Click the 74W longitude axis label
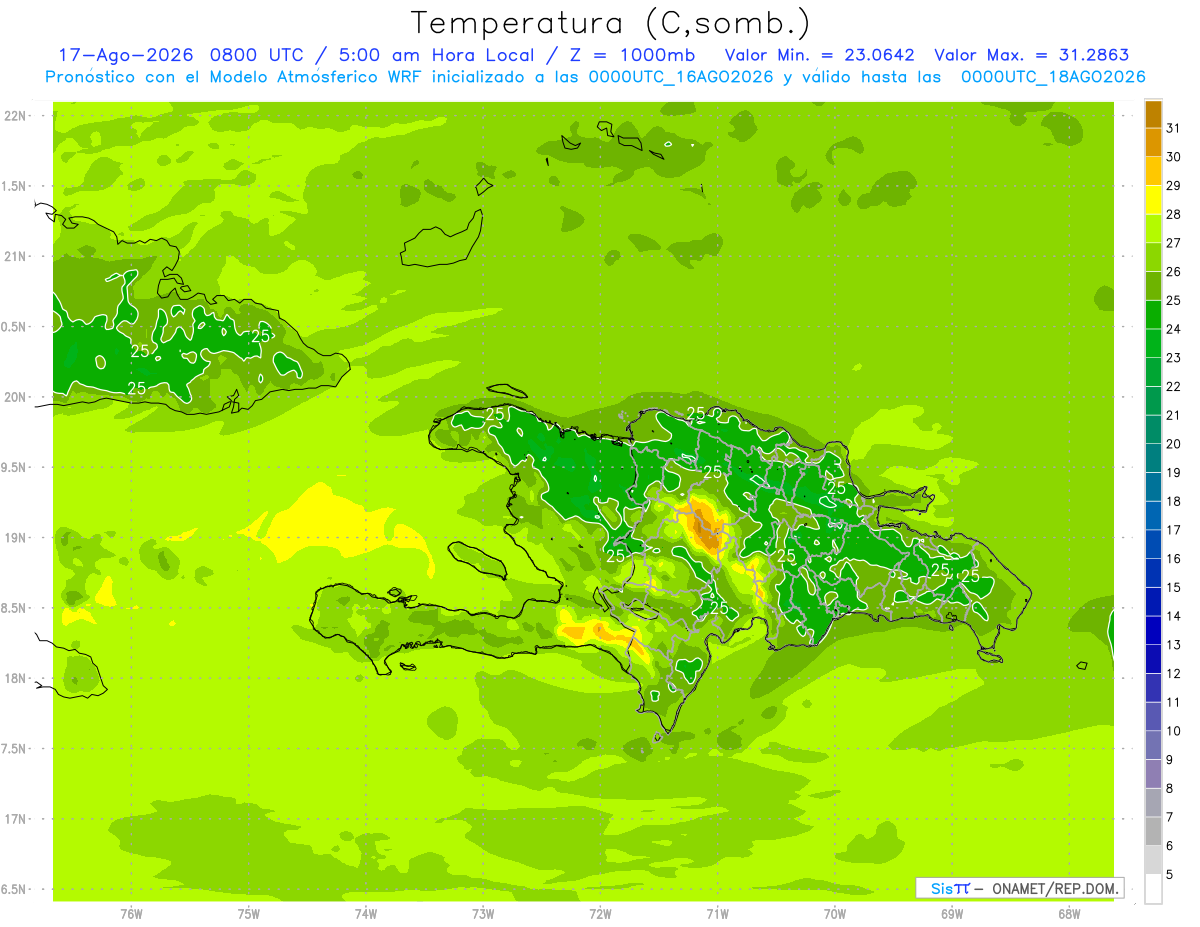1200x927 pixels. [x=366, y=914]
